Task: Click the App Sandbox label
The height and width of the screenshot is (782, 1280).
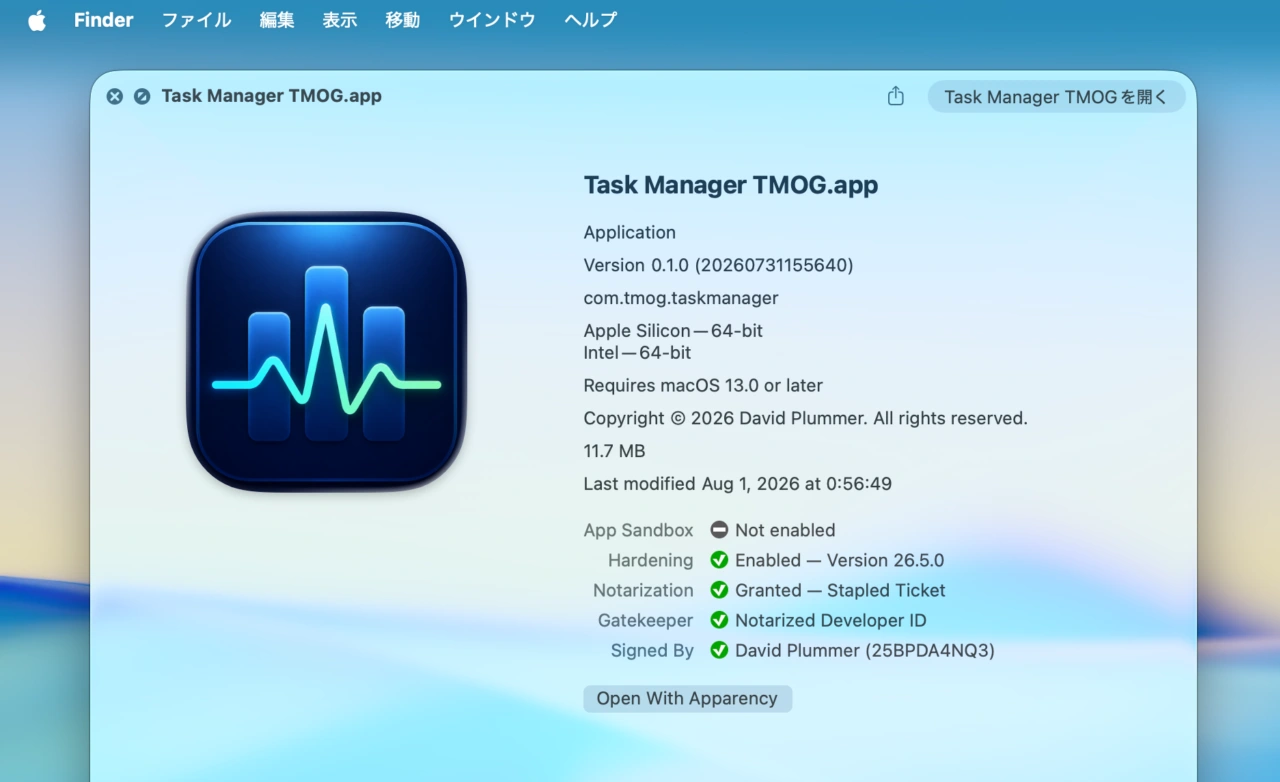Action: (639, 530)
